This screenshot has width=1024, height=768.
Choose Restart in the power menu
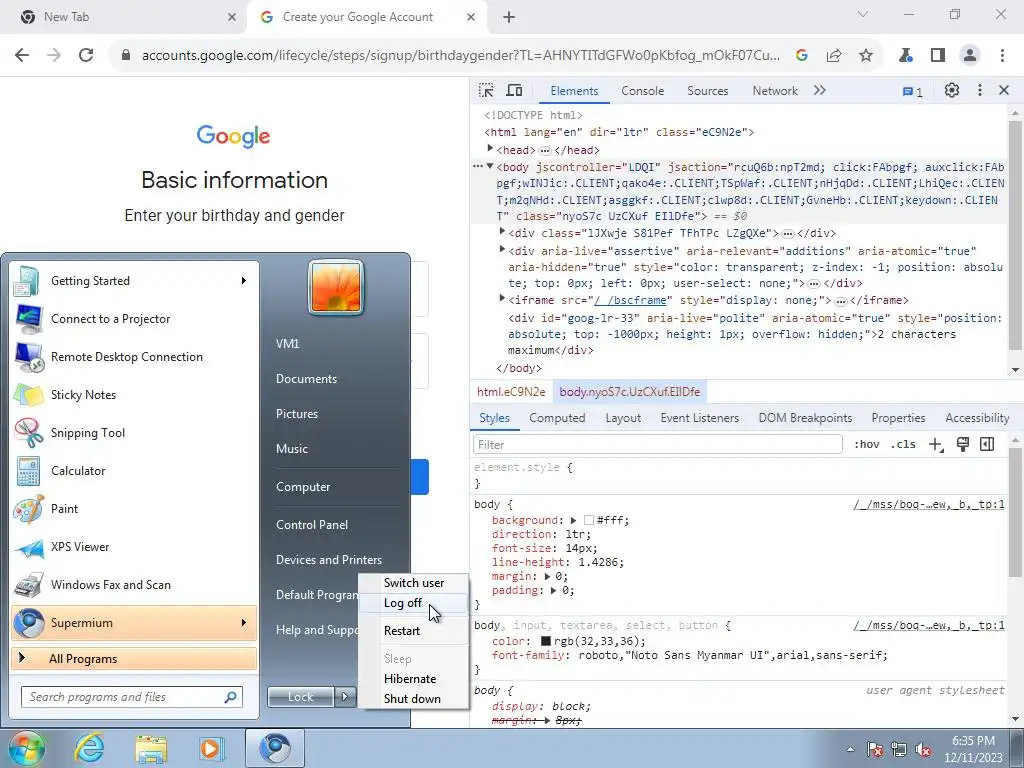tap(414, 631)
